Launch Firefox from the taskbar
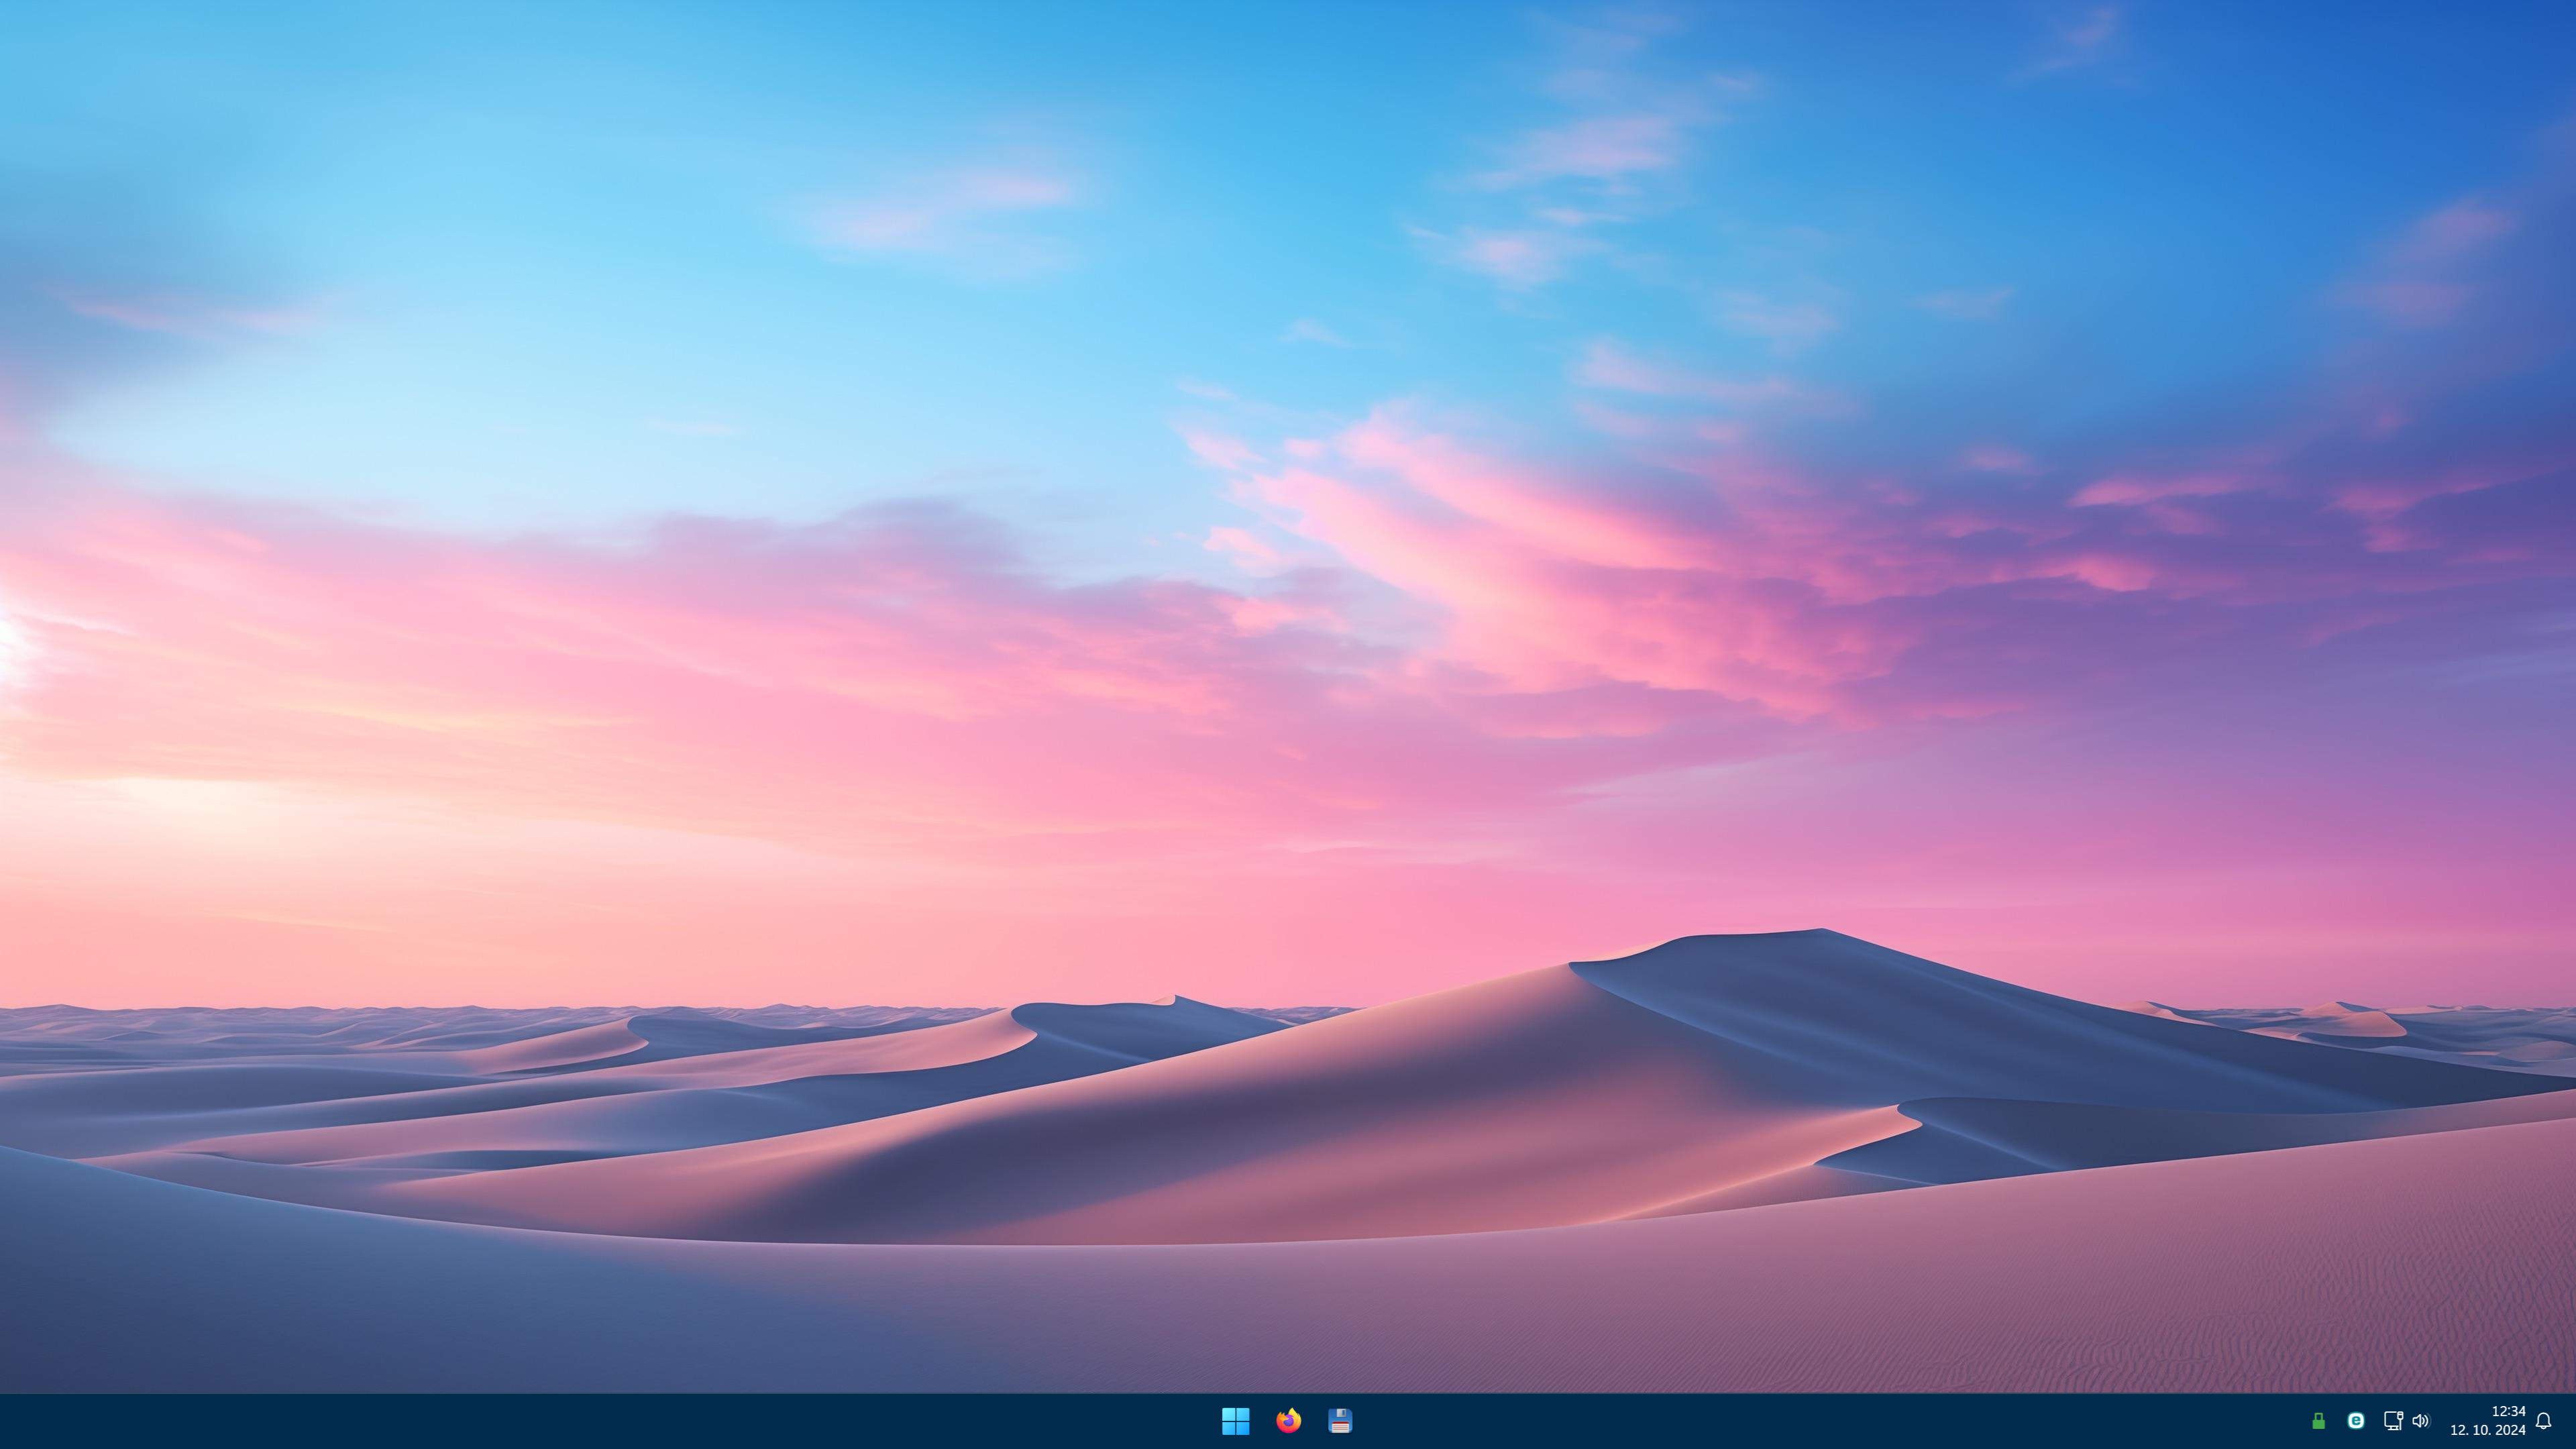 click(x=1288, y=1420)
